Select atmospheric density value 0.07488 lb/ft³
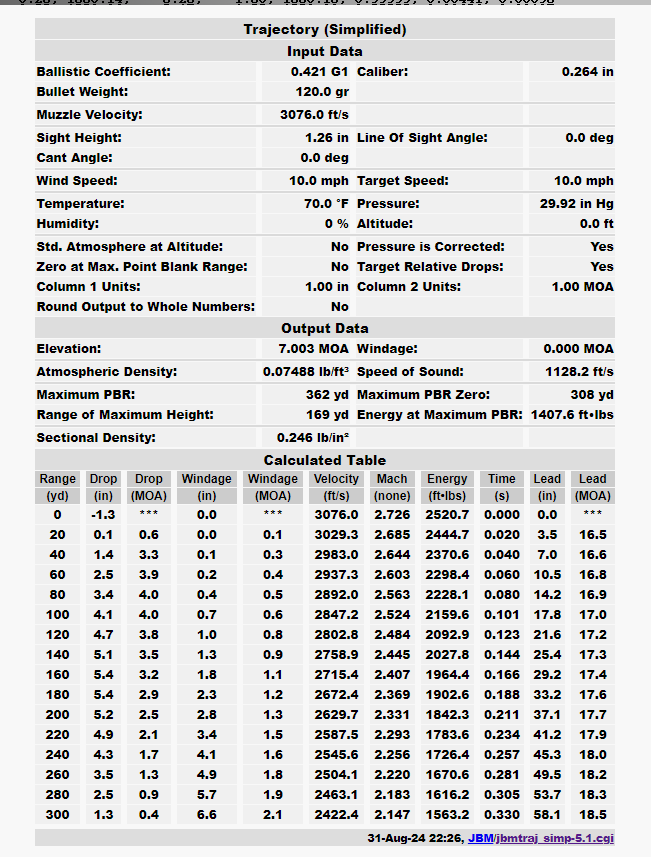This screenshot has width=651, height=857. coord(306,372)
